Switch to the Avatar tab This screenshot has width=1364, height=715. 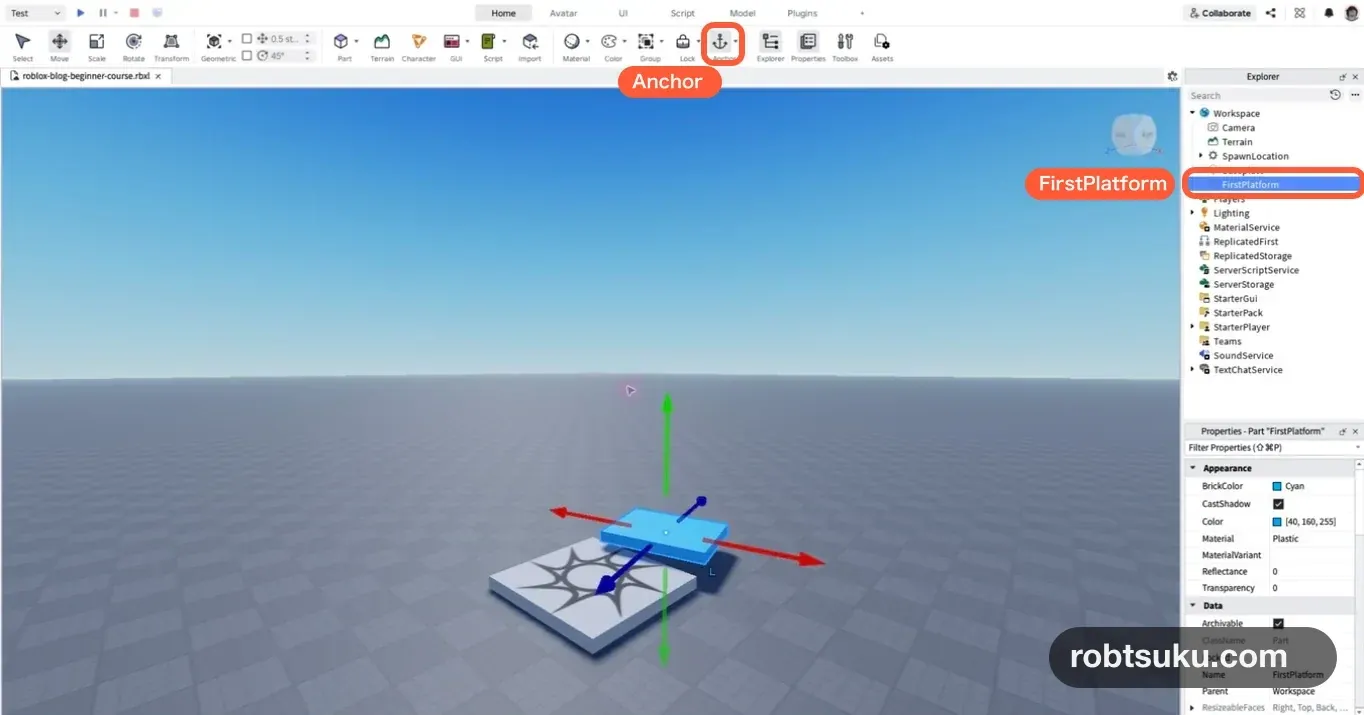(563, 13)
